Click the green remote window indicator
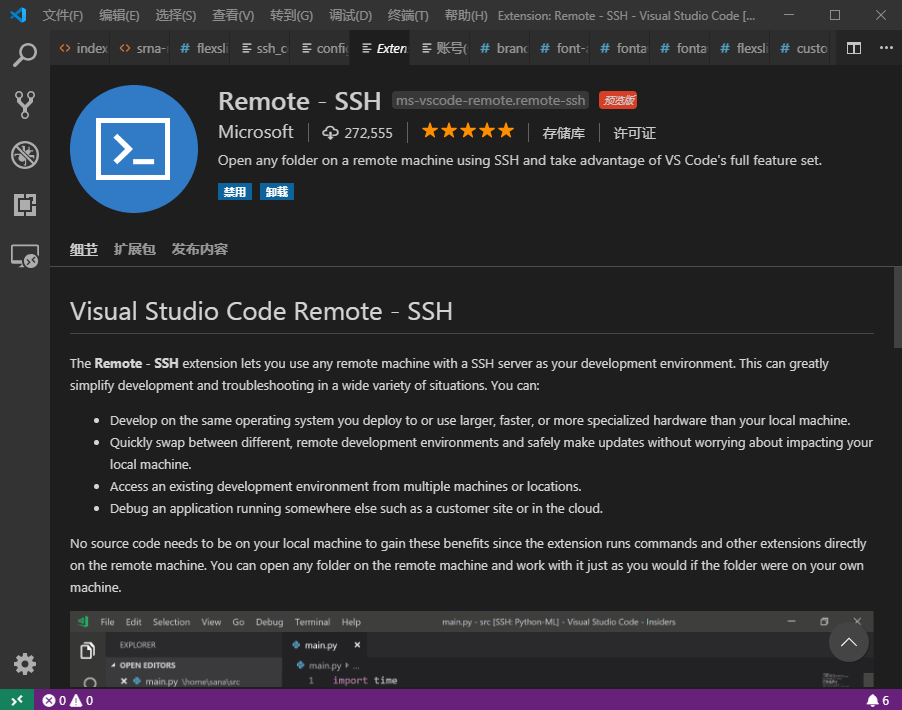Viewport: 902px width, 710px height. 17,700
